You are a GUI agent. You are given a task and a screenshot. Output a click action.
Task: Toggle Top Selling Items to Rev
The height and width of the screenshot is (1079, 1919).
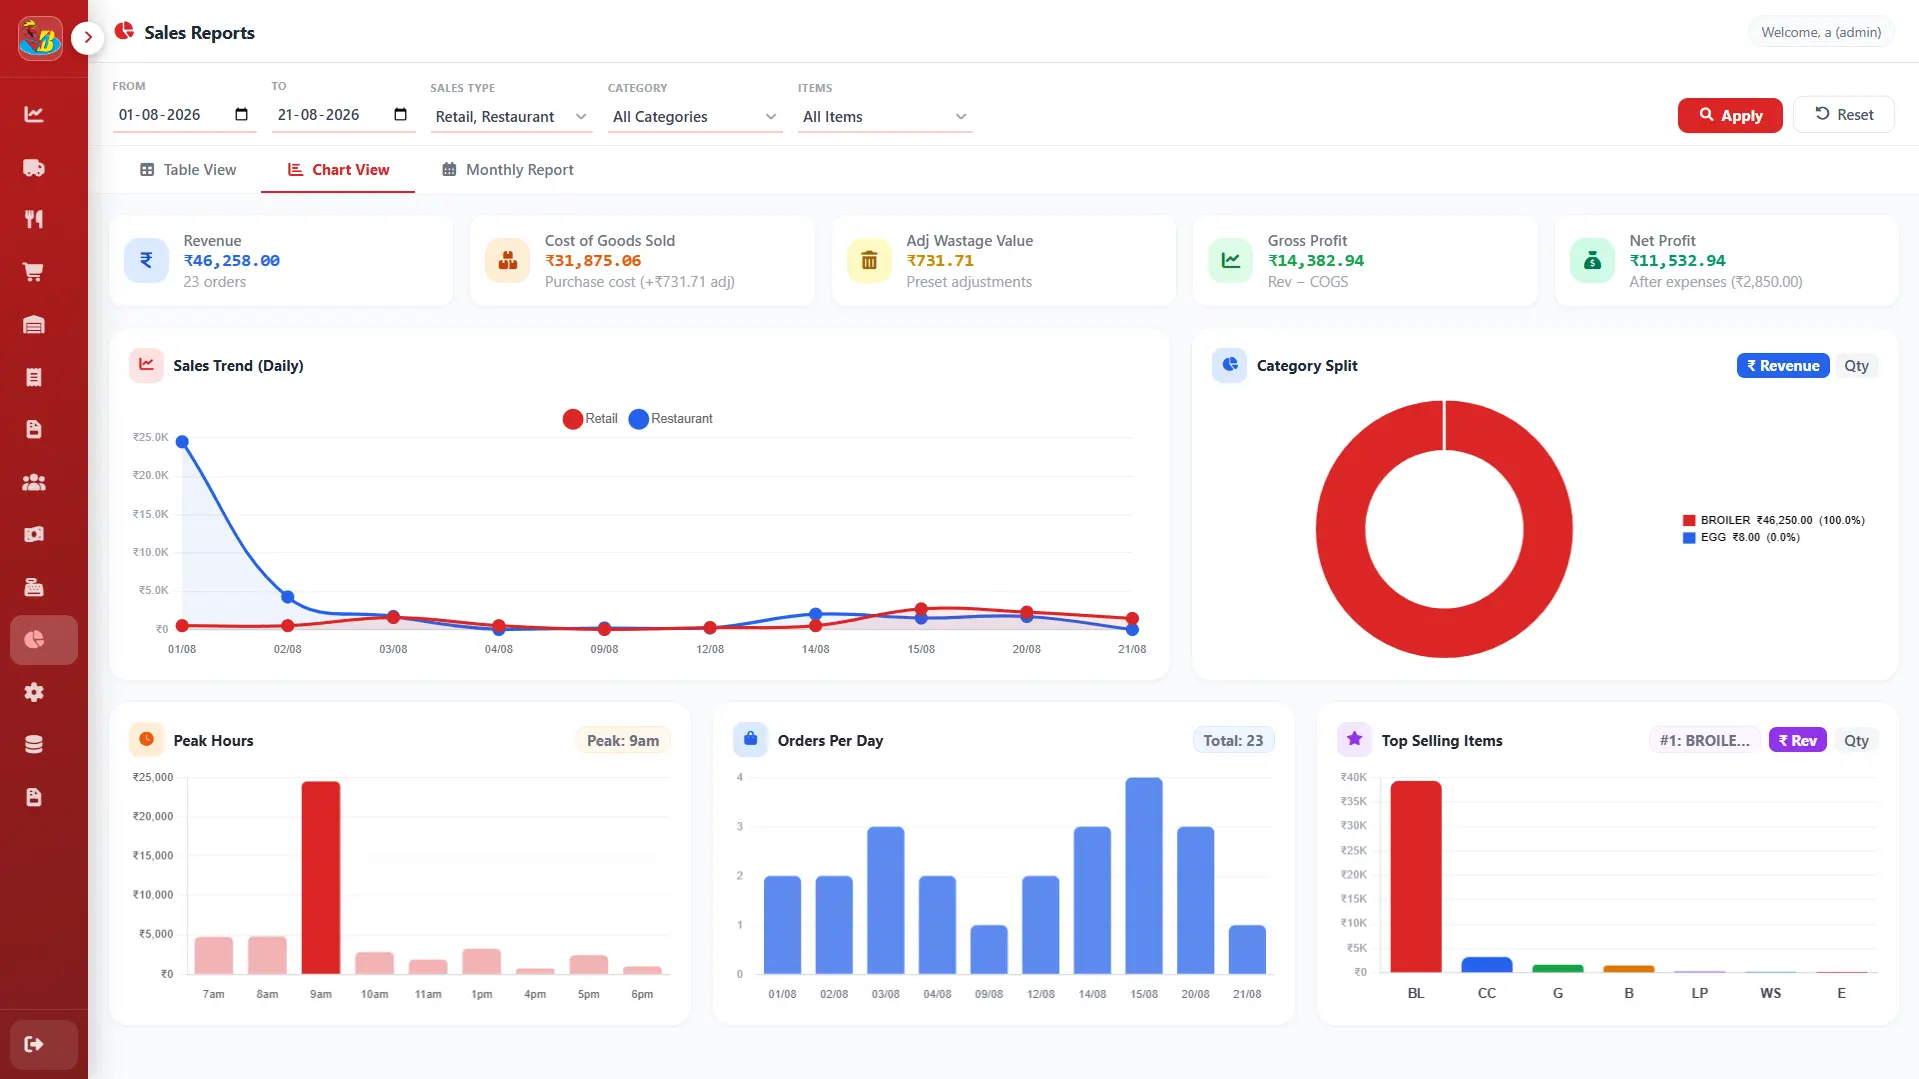pos(1797,741)
